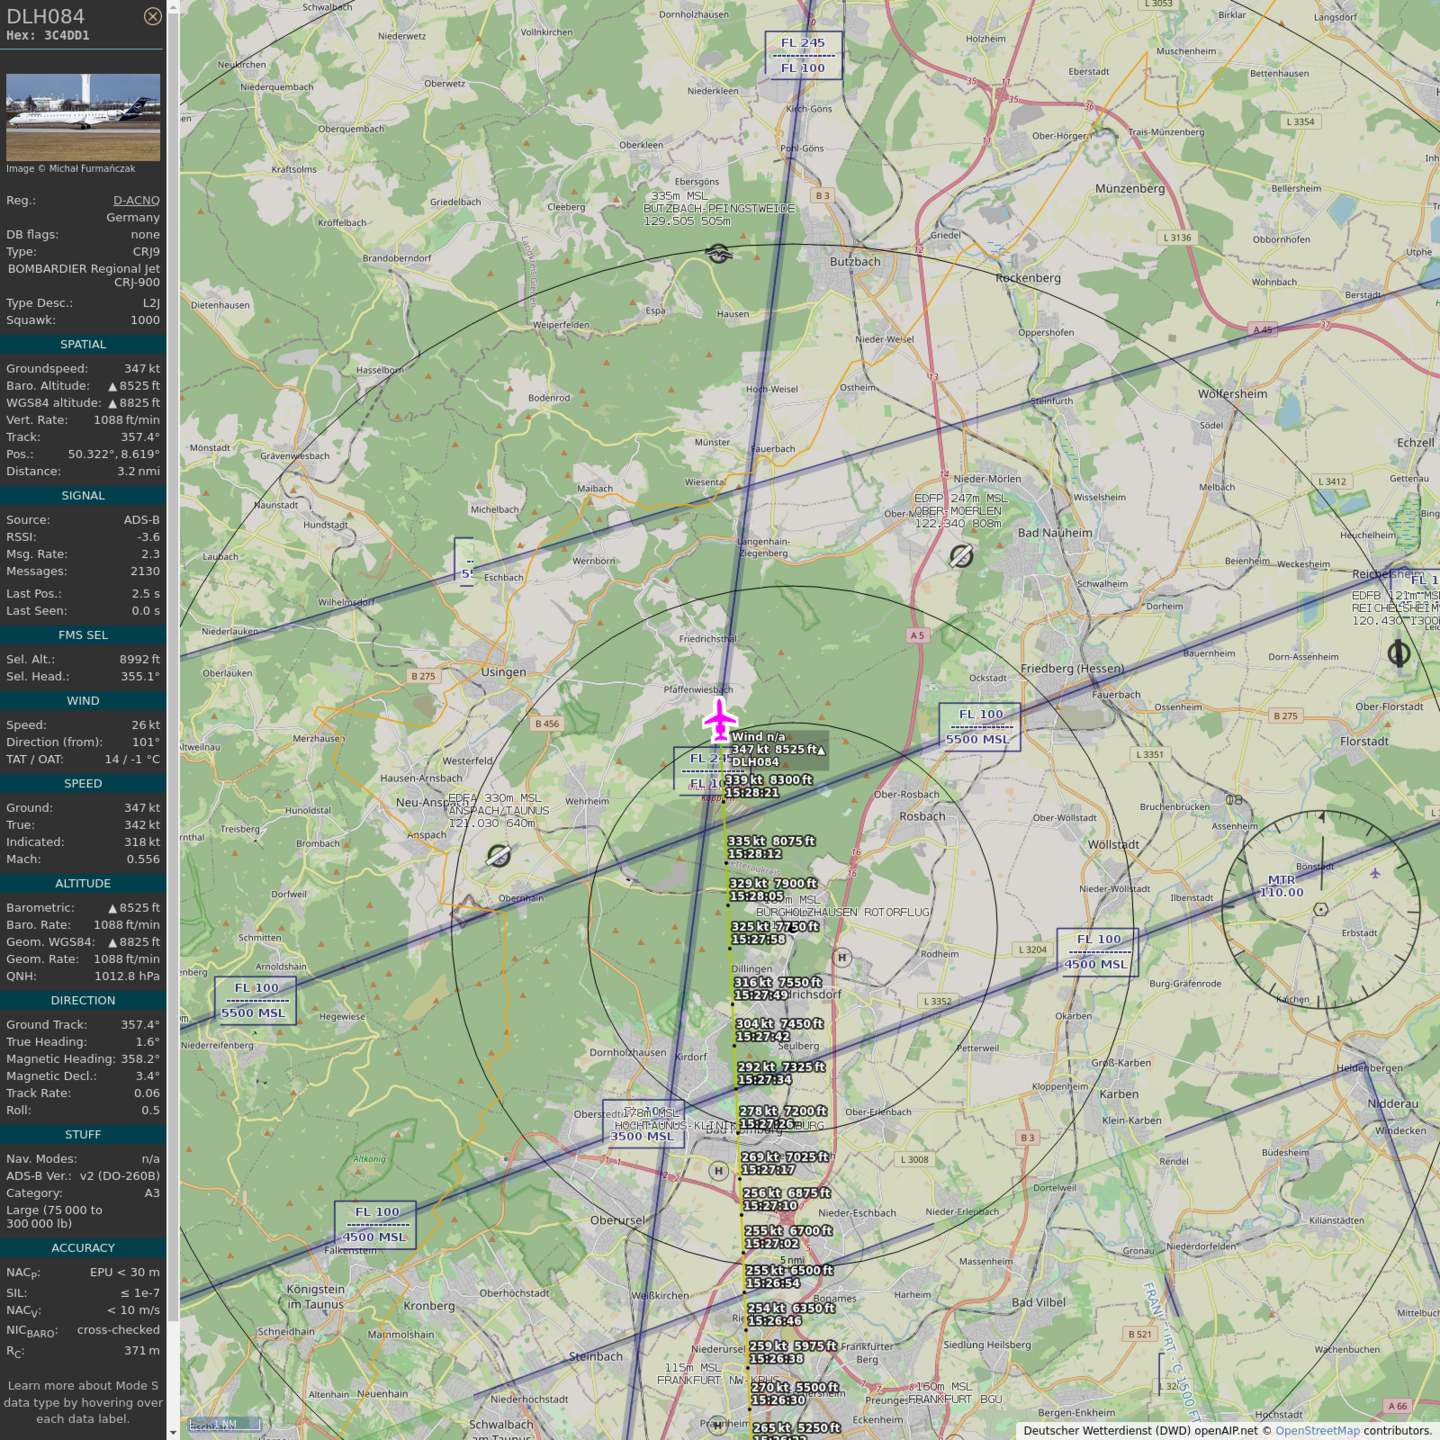Click the Butzbach-Pfingstweide glider airfield symbol
The width and height of the screenshot is (1440, 1440).
(718, 253)
